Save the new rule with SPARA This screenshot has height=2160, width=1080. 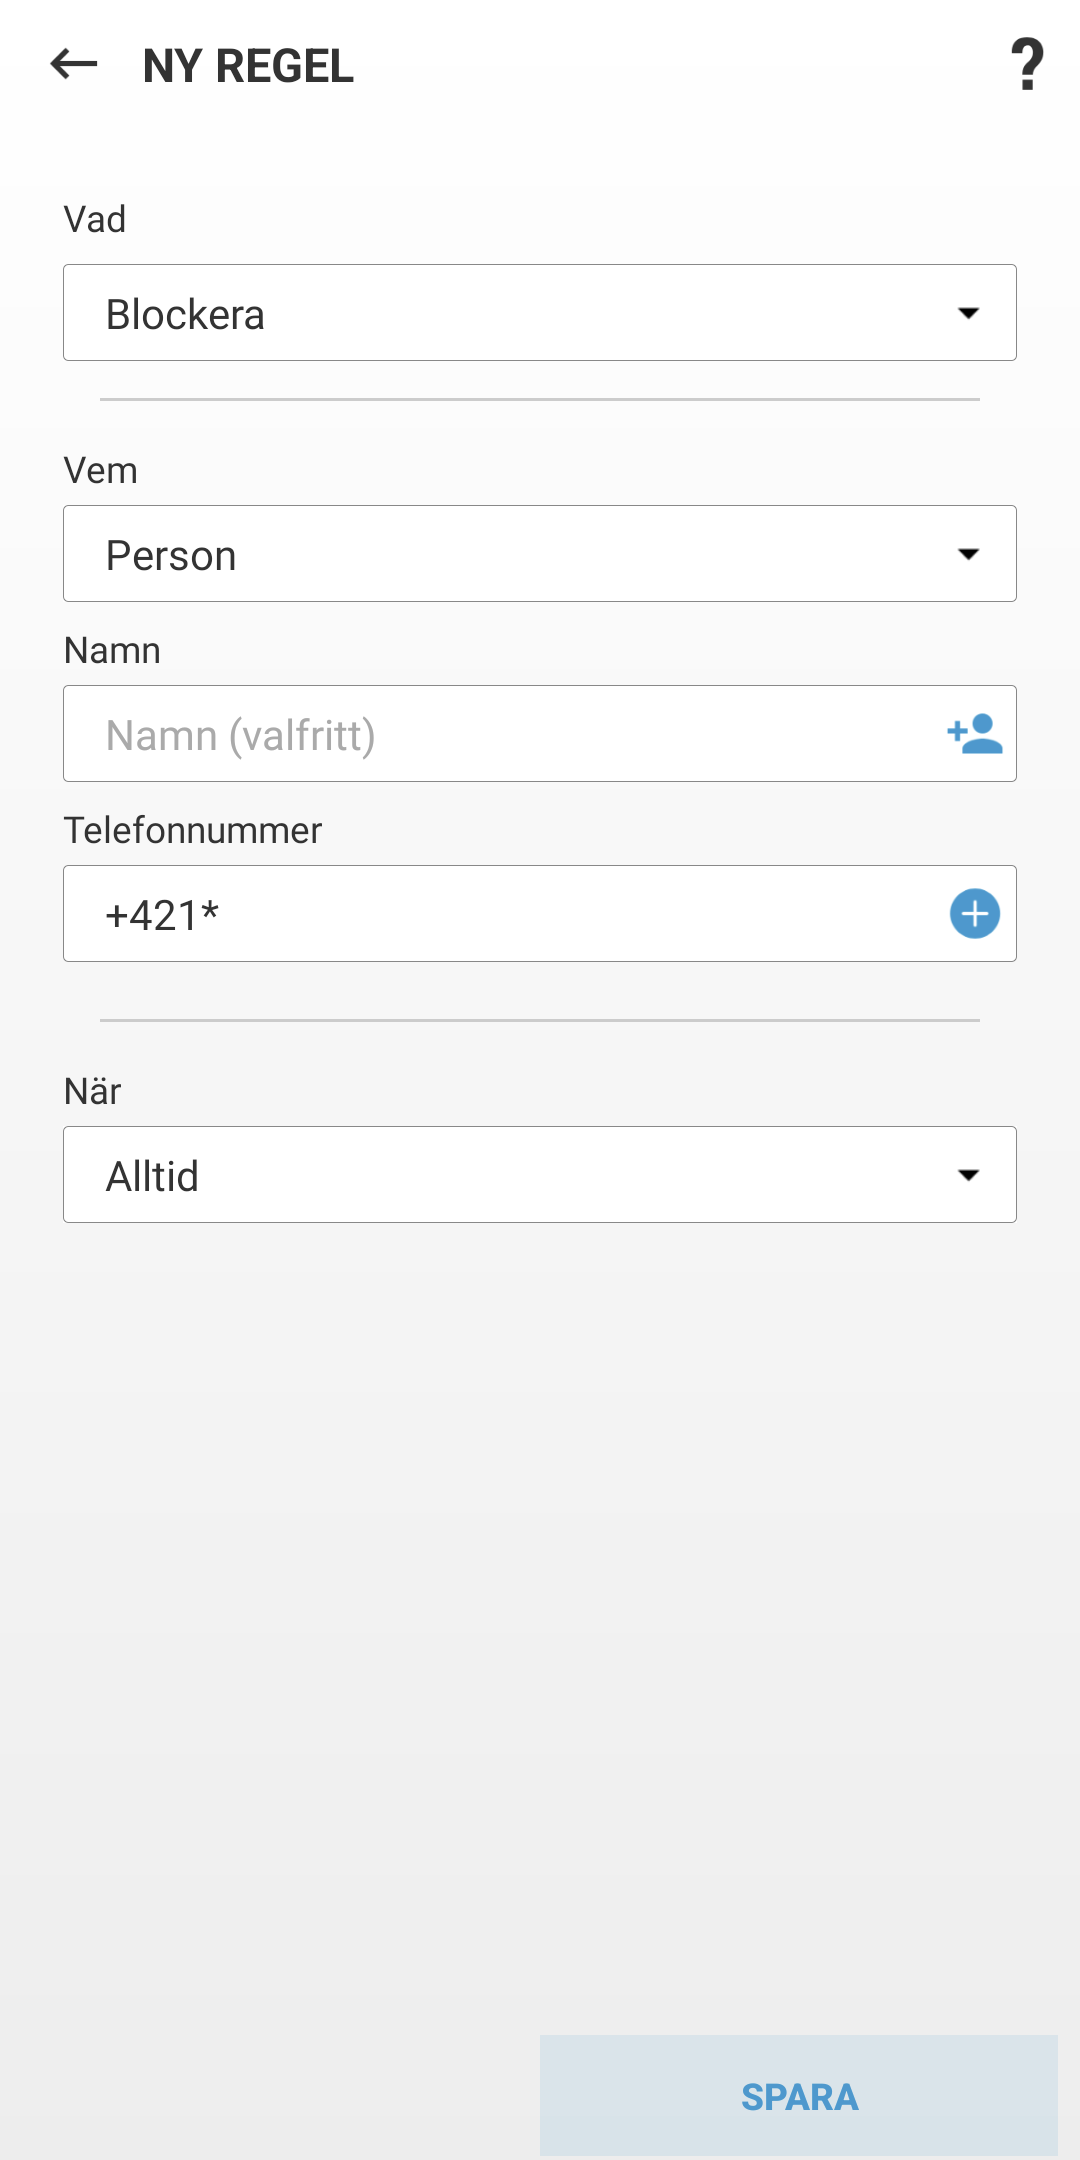[x=799, y=2095]
